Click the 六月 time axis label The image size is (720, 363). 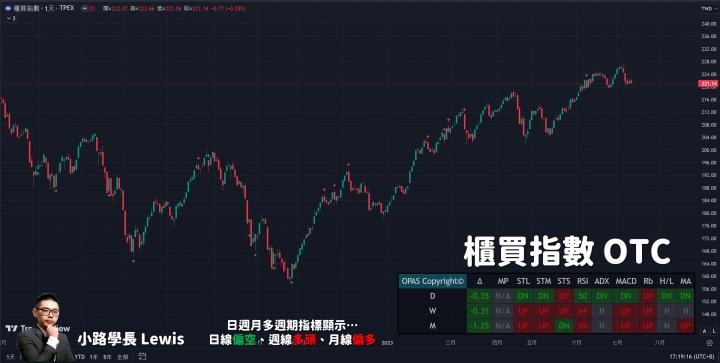click(577, 343)
